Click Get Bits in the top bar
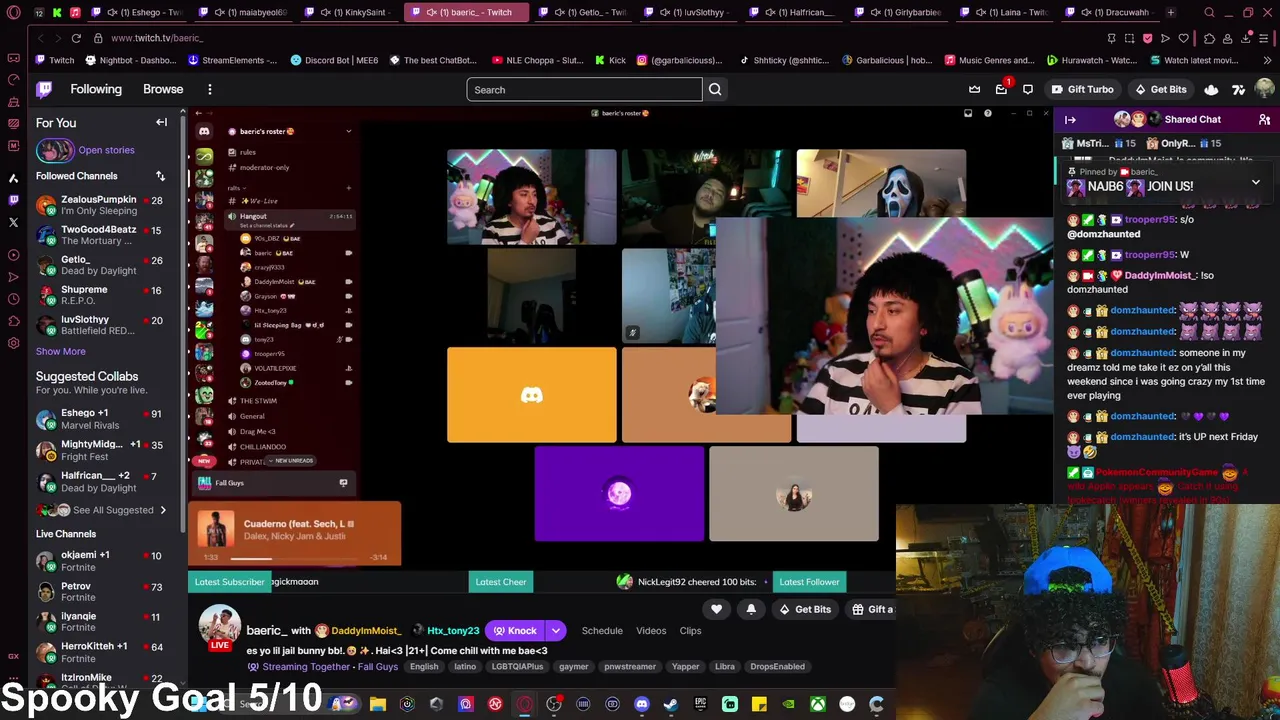This screenshot has width=1280, height=720. [x=1159, y=89]
